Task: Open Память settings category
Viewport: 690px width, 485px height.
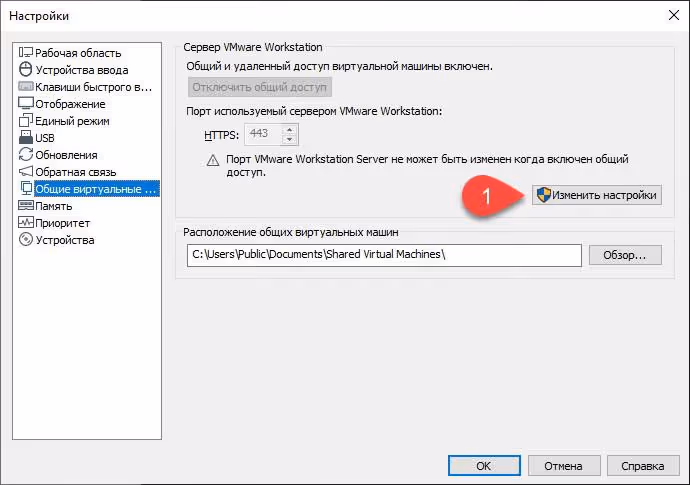Action: coord(53,206)
